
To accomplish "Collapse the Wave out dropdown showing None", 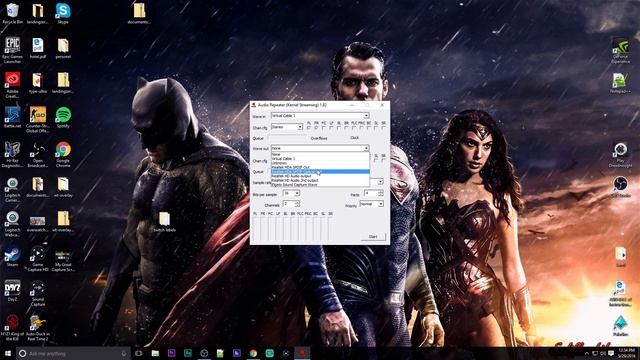I will coord(320,148).
